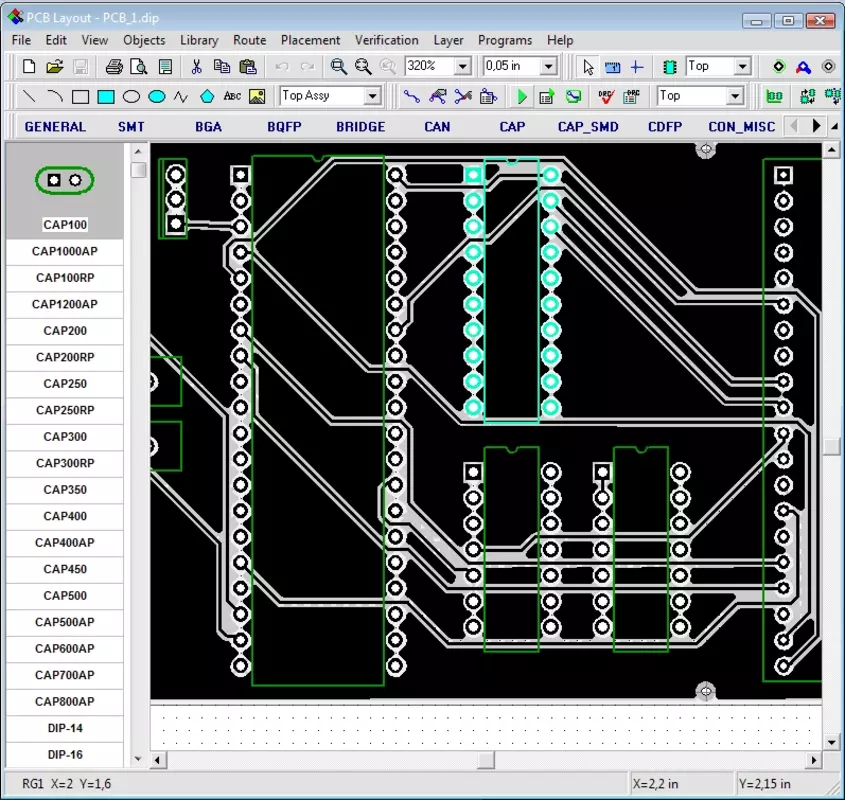845x800 pixels.
Task: Click the DRC check red checkmark icon
Action: point(606,97)
